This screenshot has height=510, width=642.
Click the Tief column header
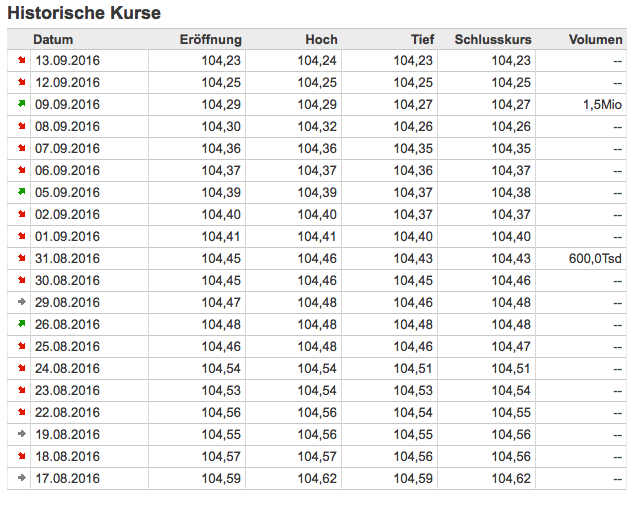(422, 39)
